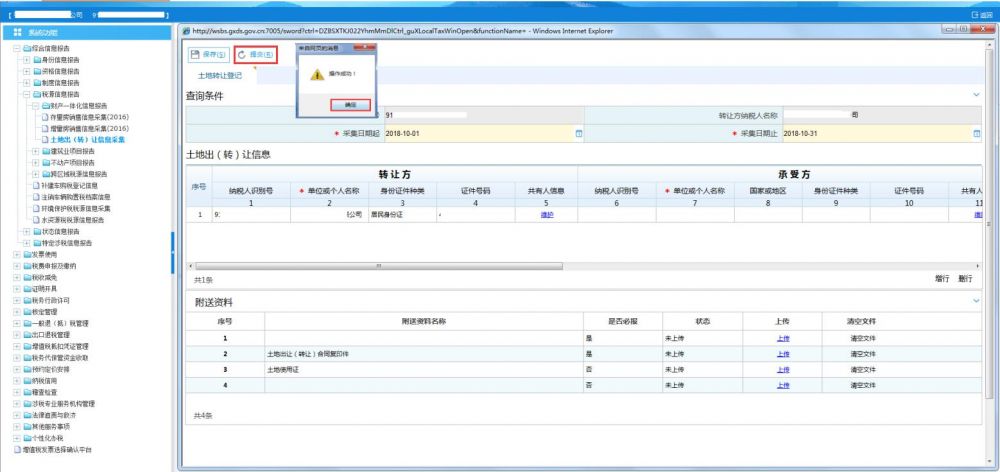This screenshot has width=1000, height=472.
Task: Click 增行 to add a row
Action: click(x=942, y=279)
